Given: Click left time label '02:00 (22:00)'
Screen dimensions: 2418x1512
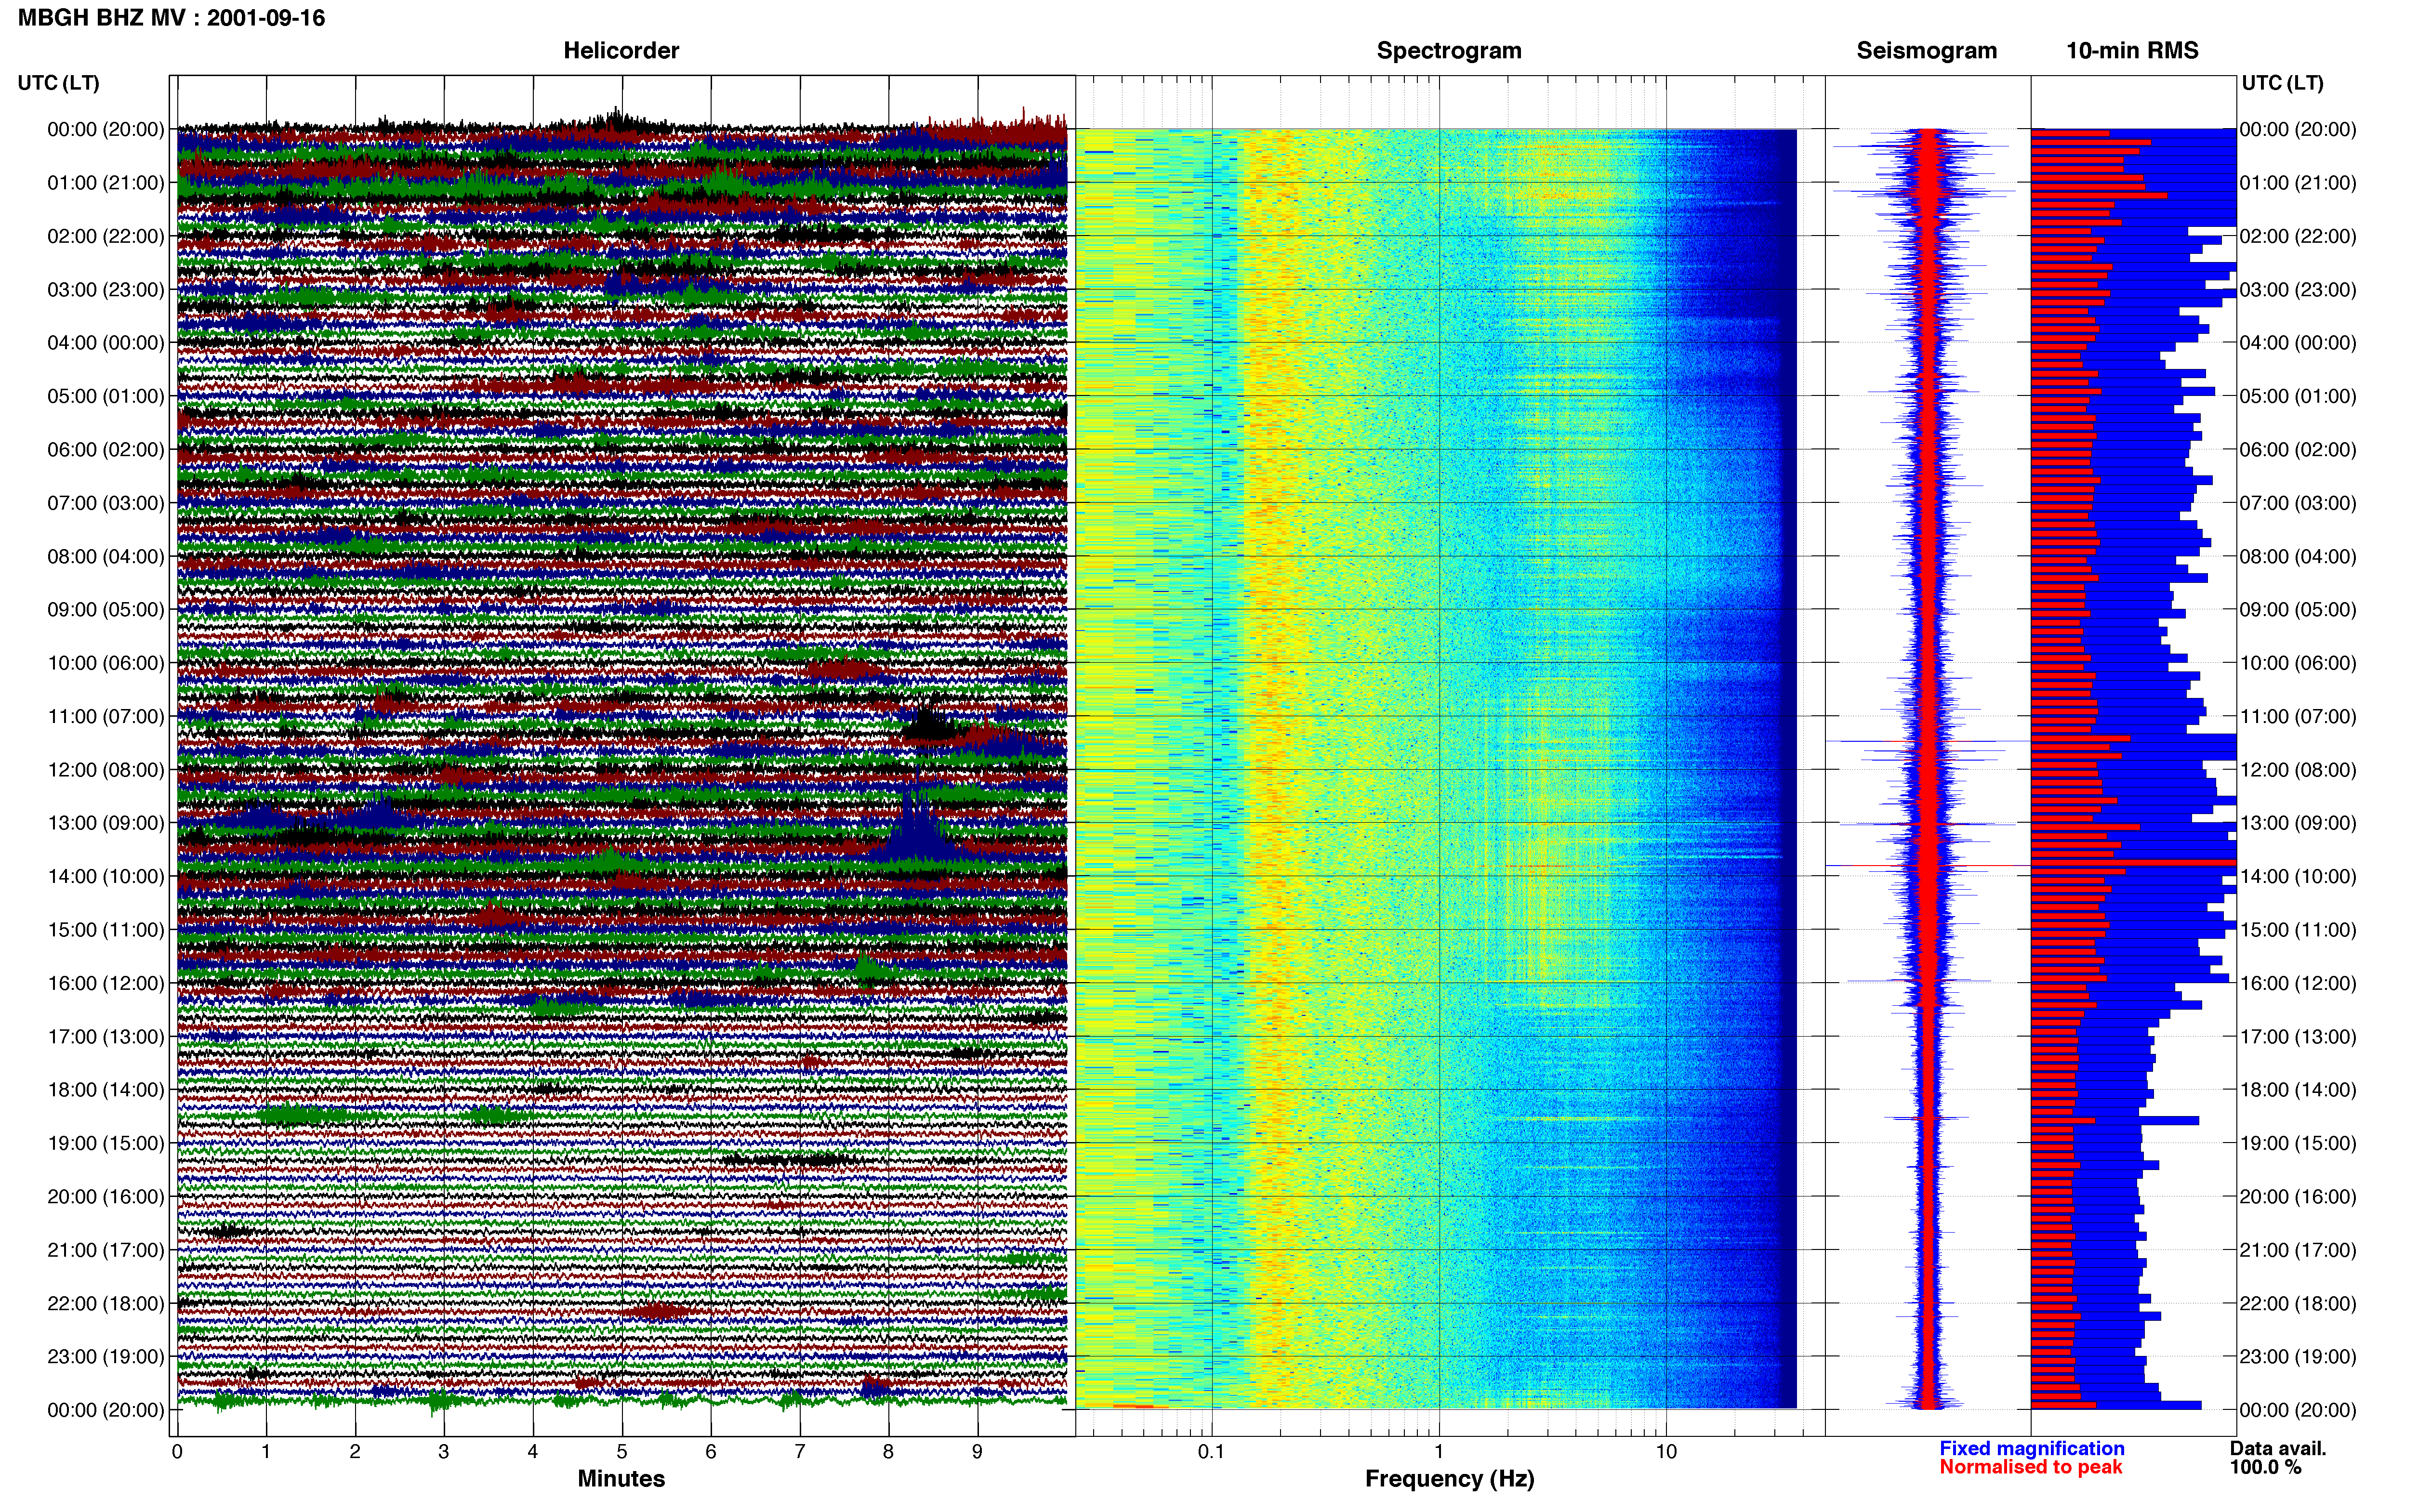Looking at the screenshot, I should coord(105,236).
